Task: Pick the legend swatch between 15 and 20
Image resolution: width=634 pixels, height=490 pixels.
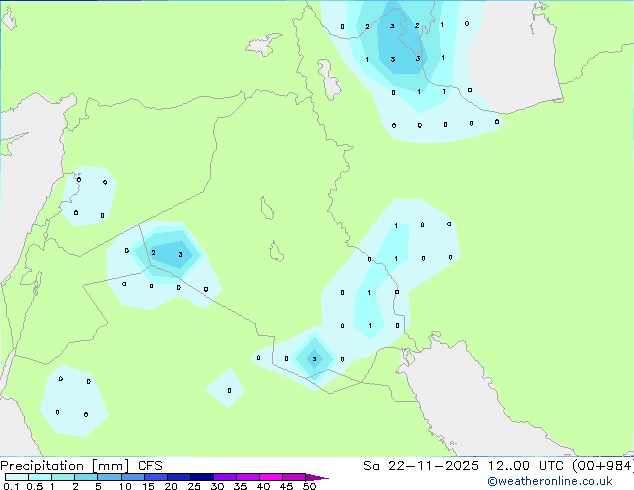Action: tap(156, 477)
